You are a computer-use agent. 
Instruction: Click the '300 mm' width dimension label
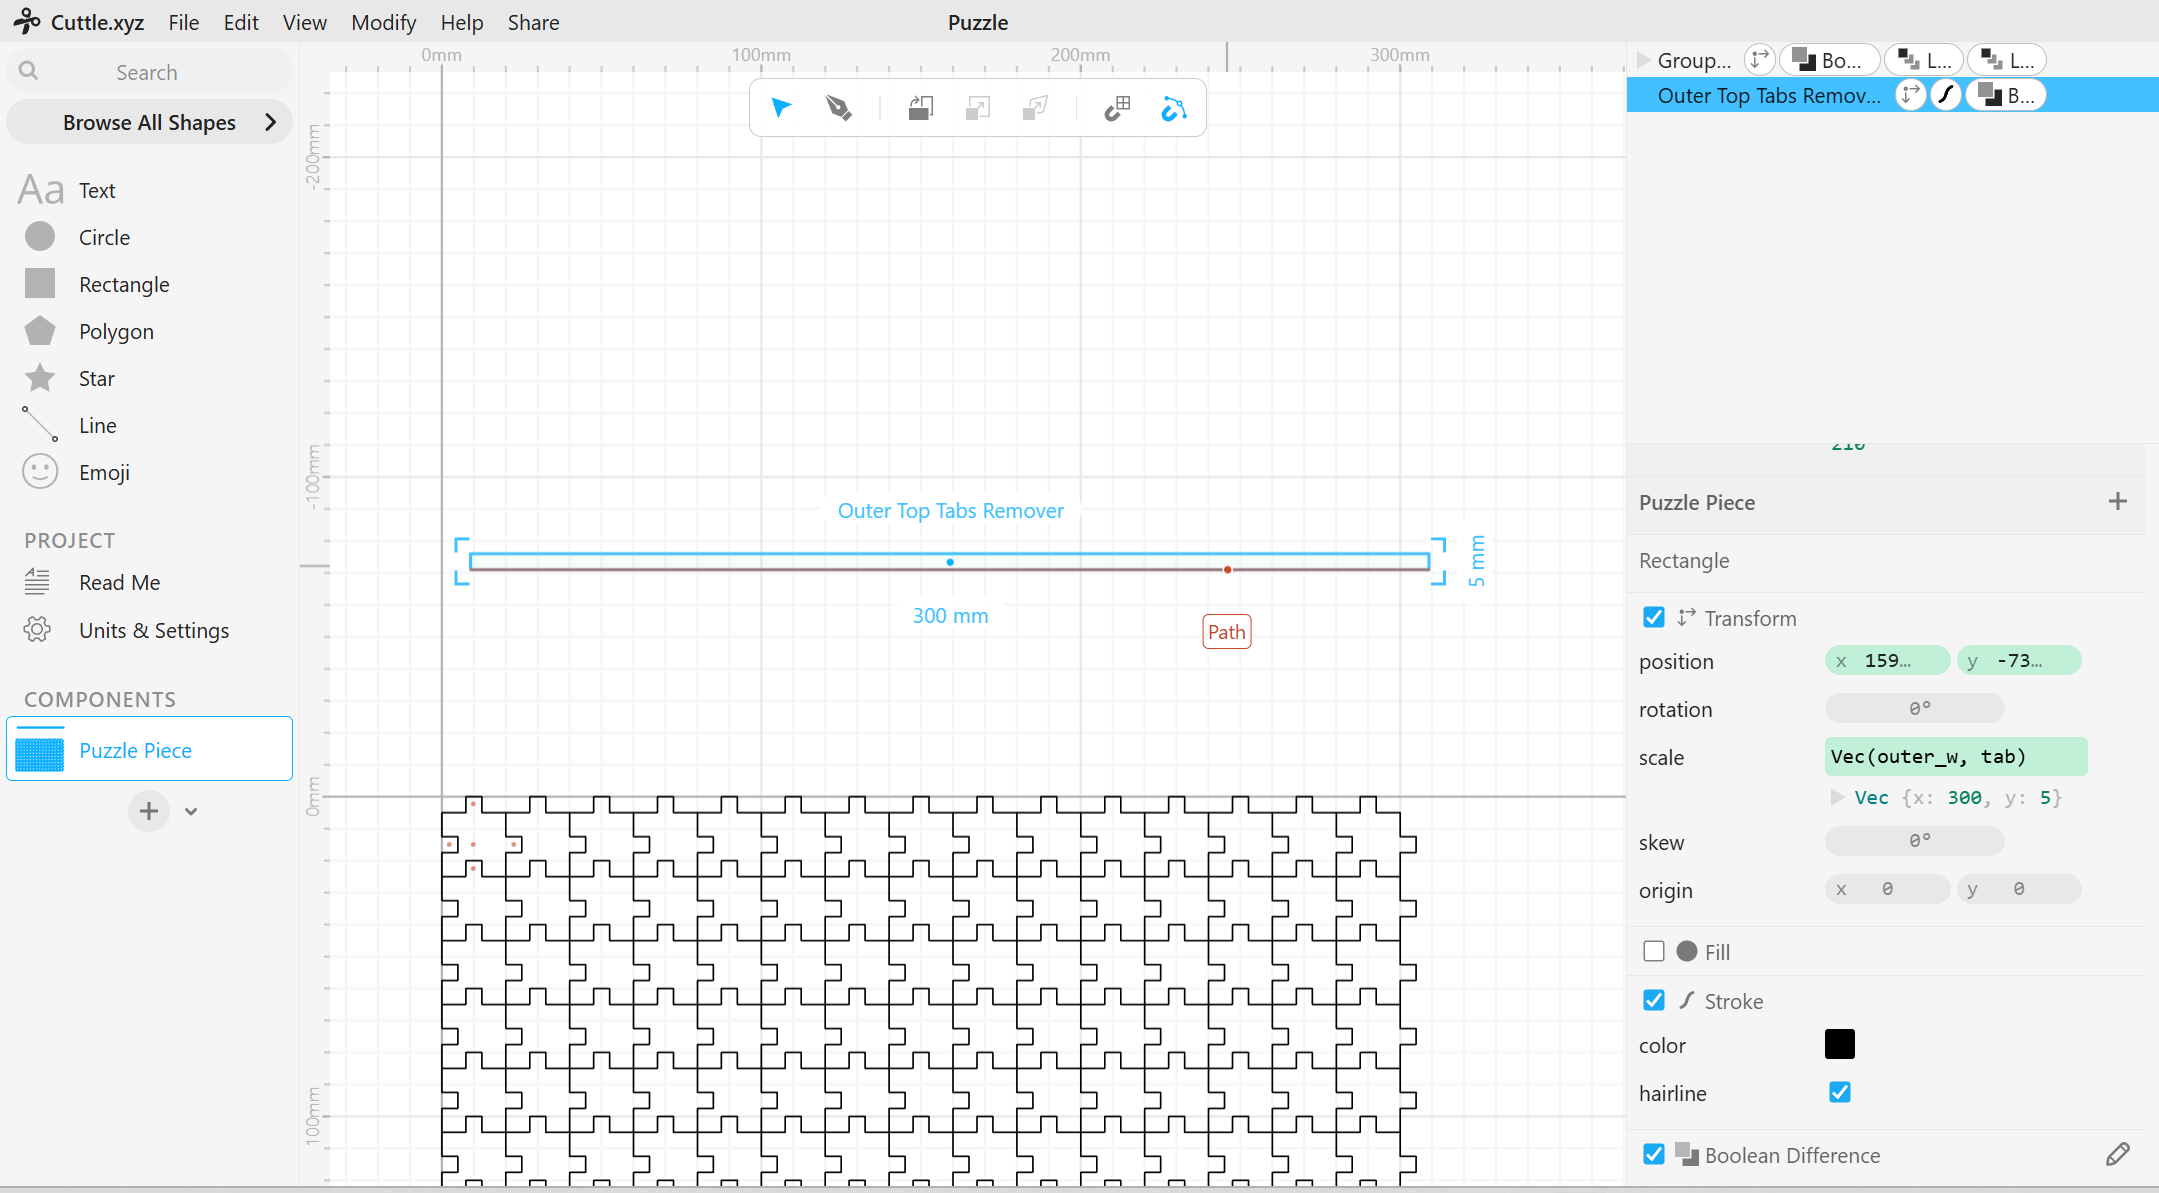pyautogui.click(x=950, y=615)
